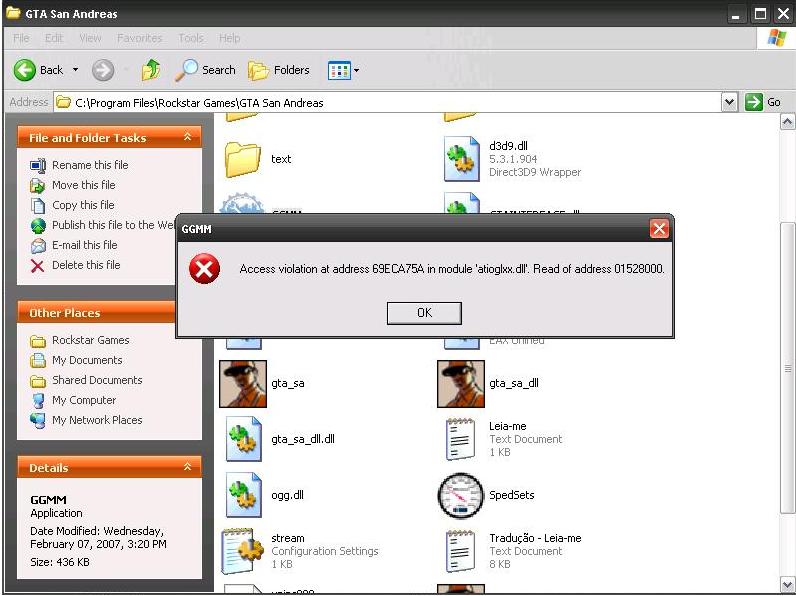Open Rockstar Games in Other Places
The width and height of the screenshot is (796, 596).
(x=91, y=340)
